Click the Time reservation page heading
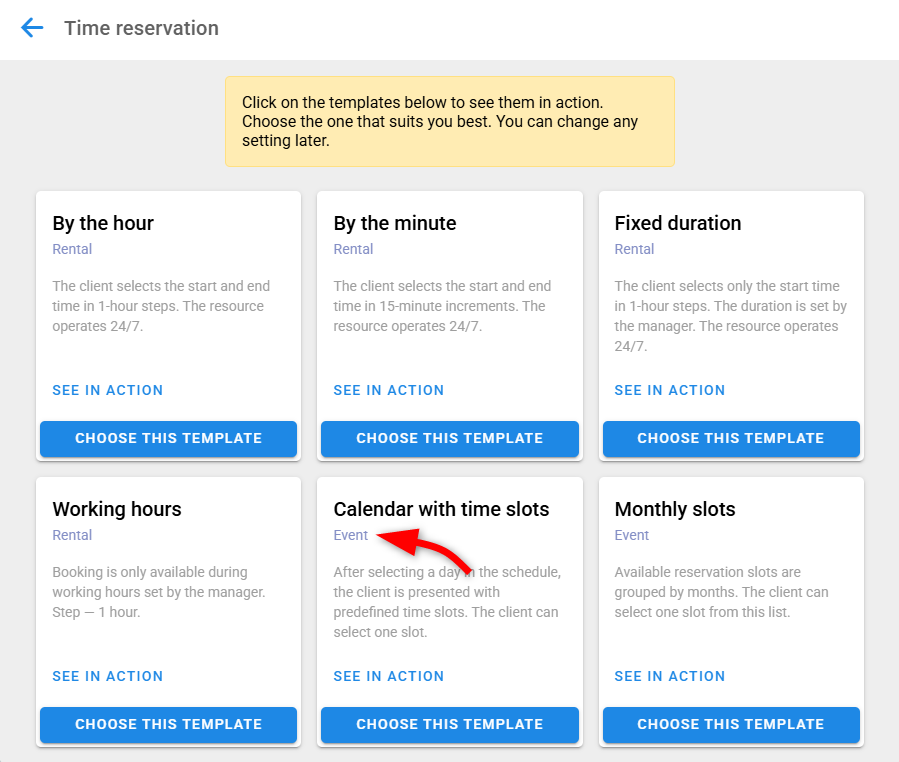 point(141,28)
